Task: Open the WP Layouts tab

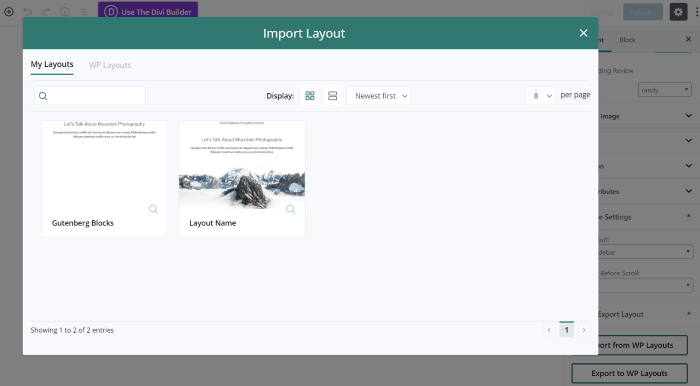Action: (110, 65)
